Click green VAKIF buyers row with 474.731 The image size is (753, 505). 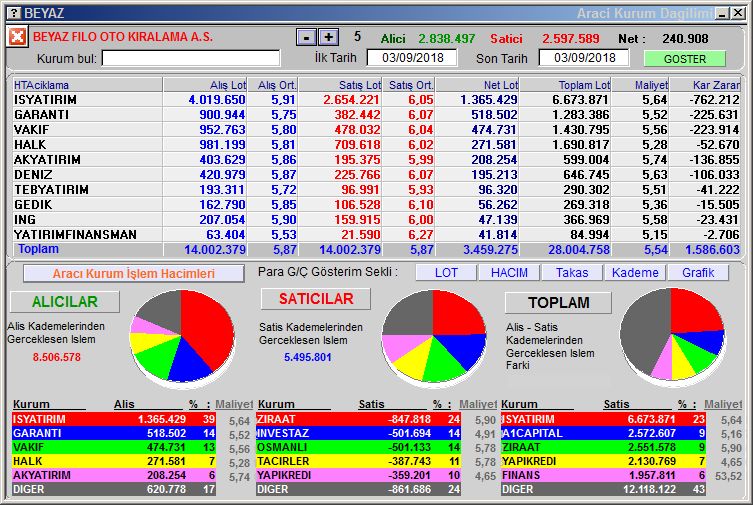pyautogui.click(x=114, y=447)
